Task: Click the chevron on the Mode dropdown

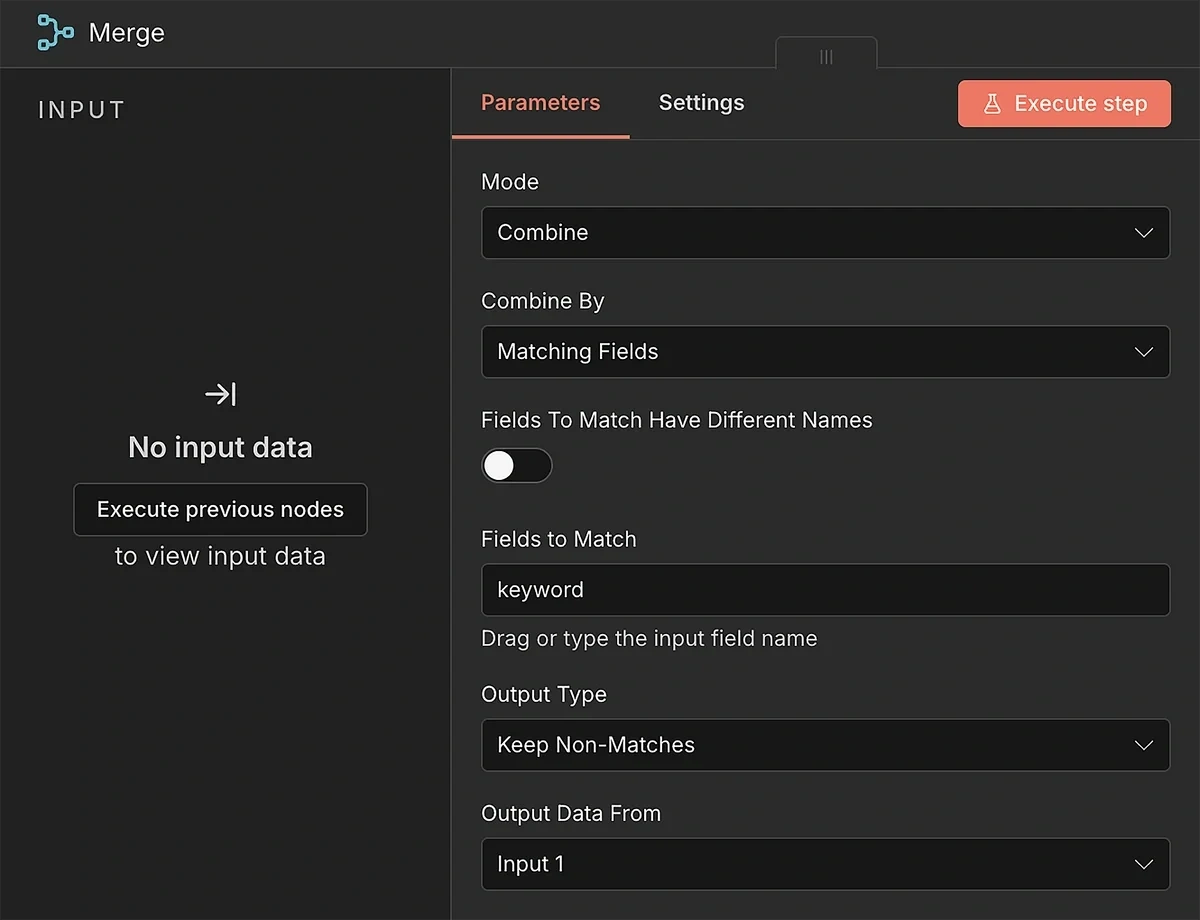Action: click(1144, 232)
